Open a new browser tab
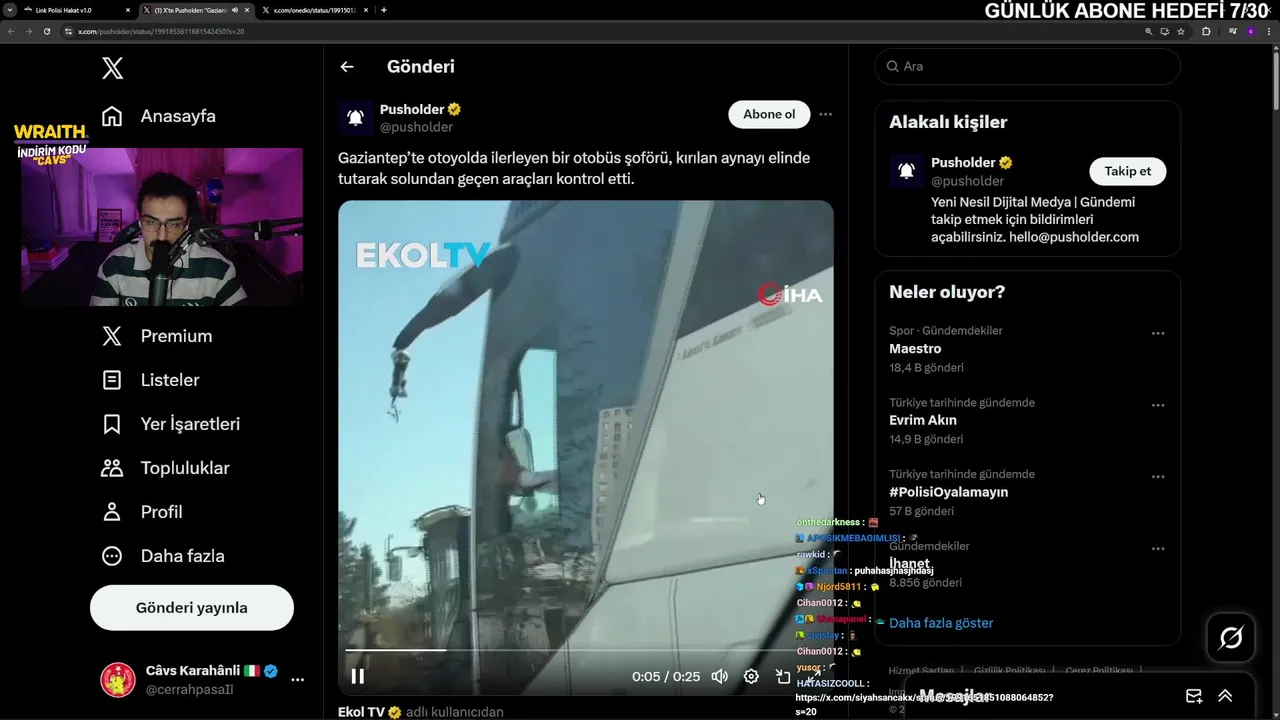The image size is (1280, 720). tap(384, 10)
